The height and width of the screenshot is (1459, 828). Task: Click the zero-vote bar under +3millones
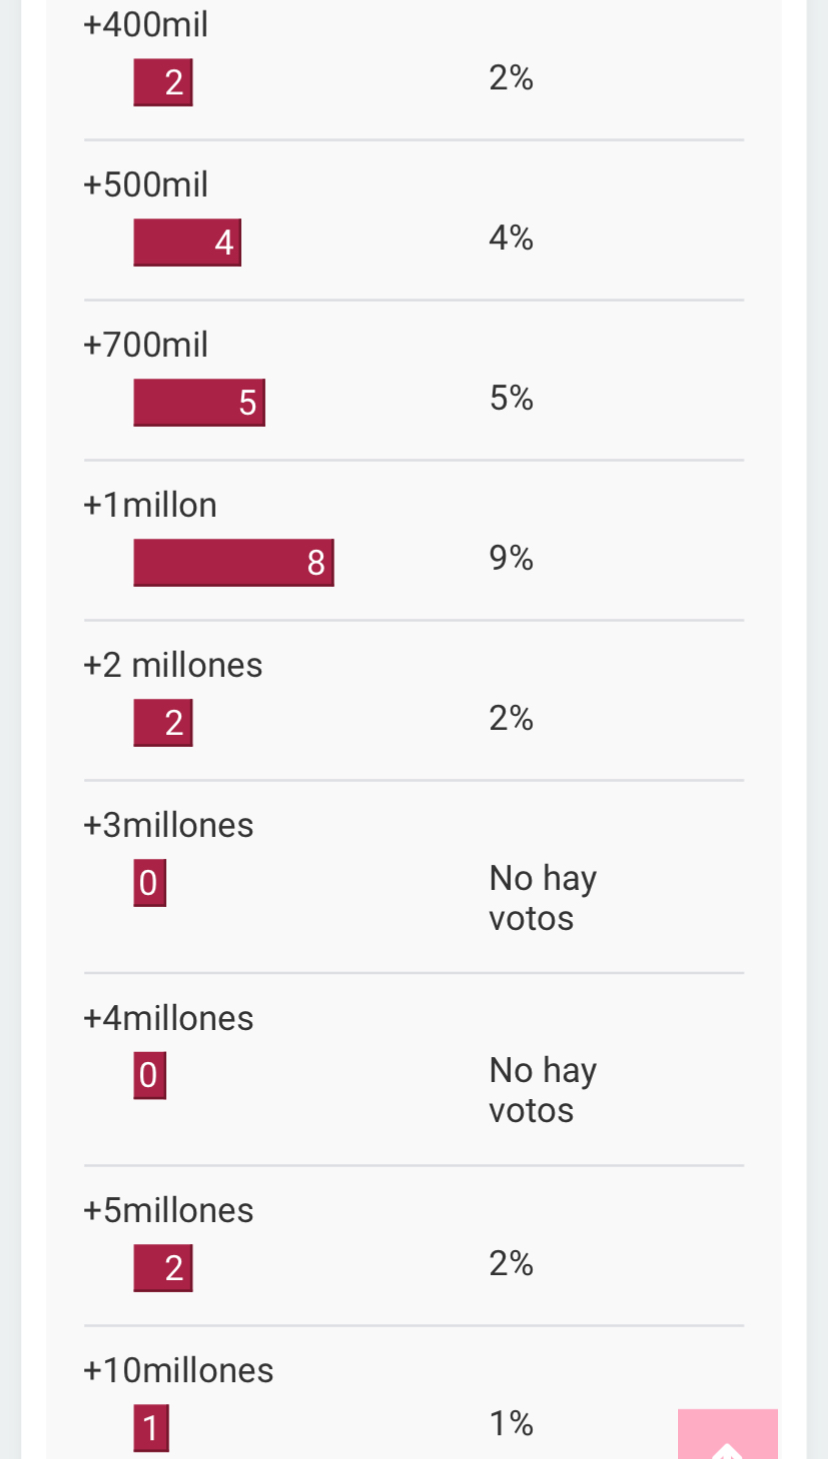coord(149,883)
